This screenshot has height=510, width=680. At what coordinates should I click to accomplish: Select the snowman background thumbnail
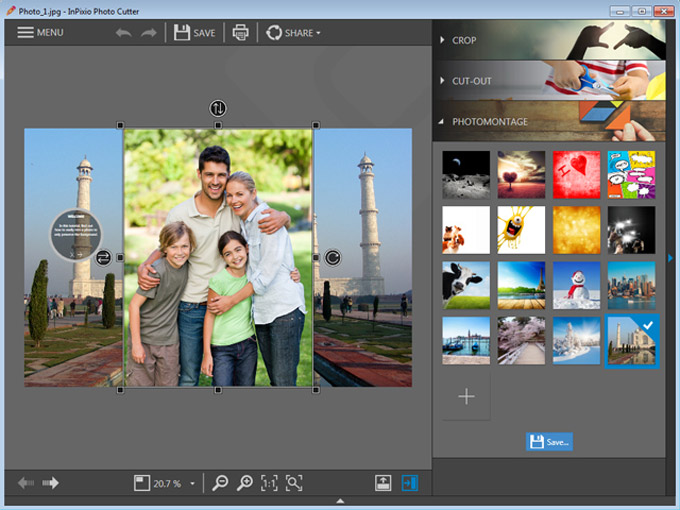pyautogui.click(x=577, y=285)
